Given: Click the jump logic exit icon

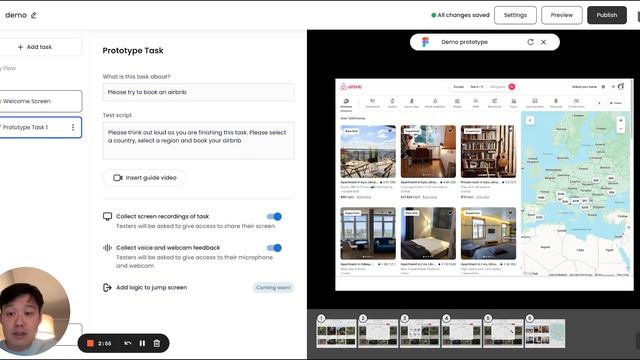Looking at the screenshot, I should (x=107, y=287).
